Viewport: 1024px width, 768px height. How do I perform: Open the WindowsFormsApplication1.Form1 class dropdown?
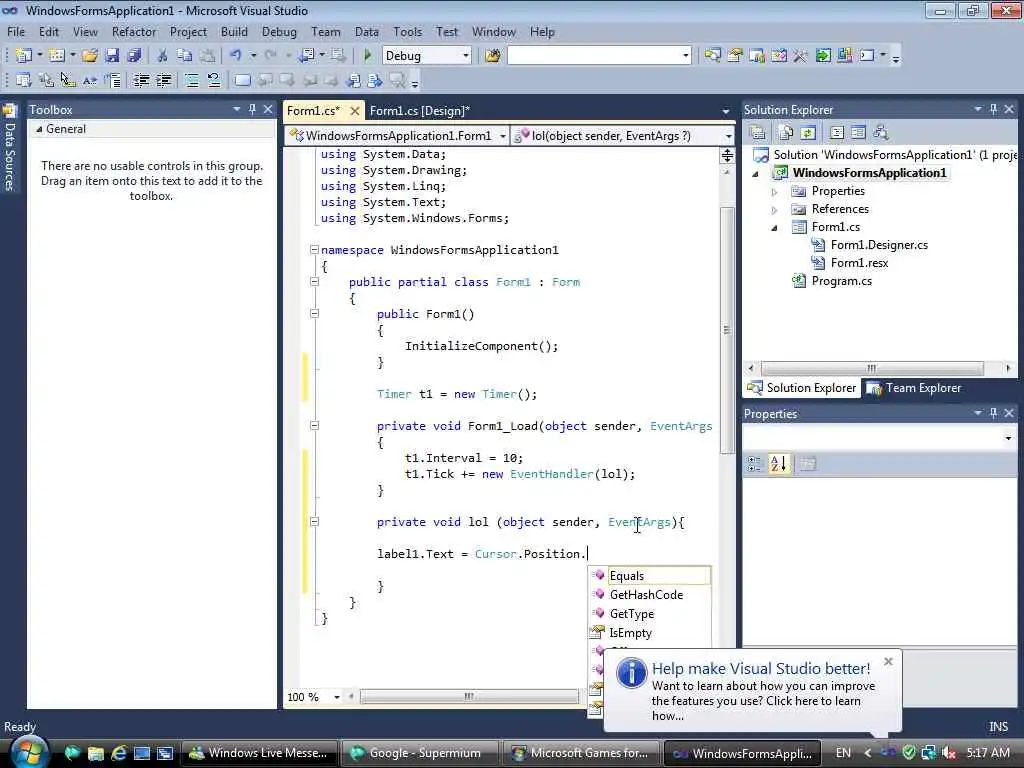point(502,136)
